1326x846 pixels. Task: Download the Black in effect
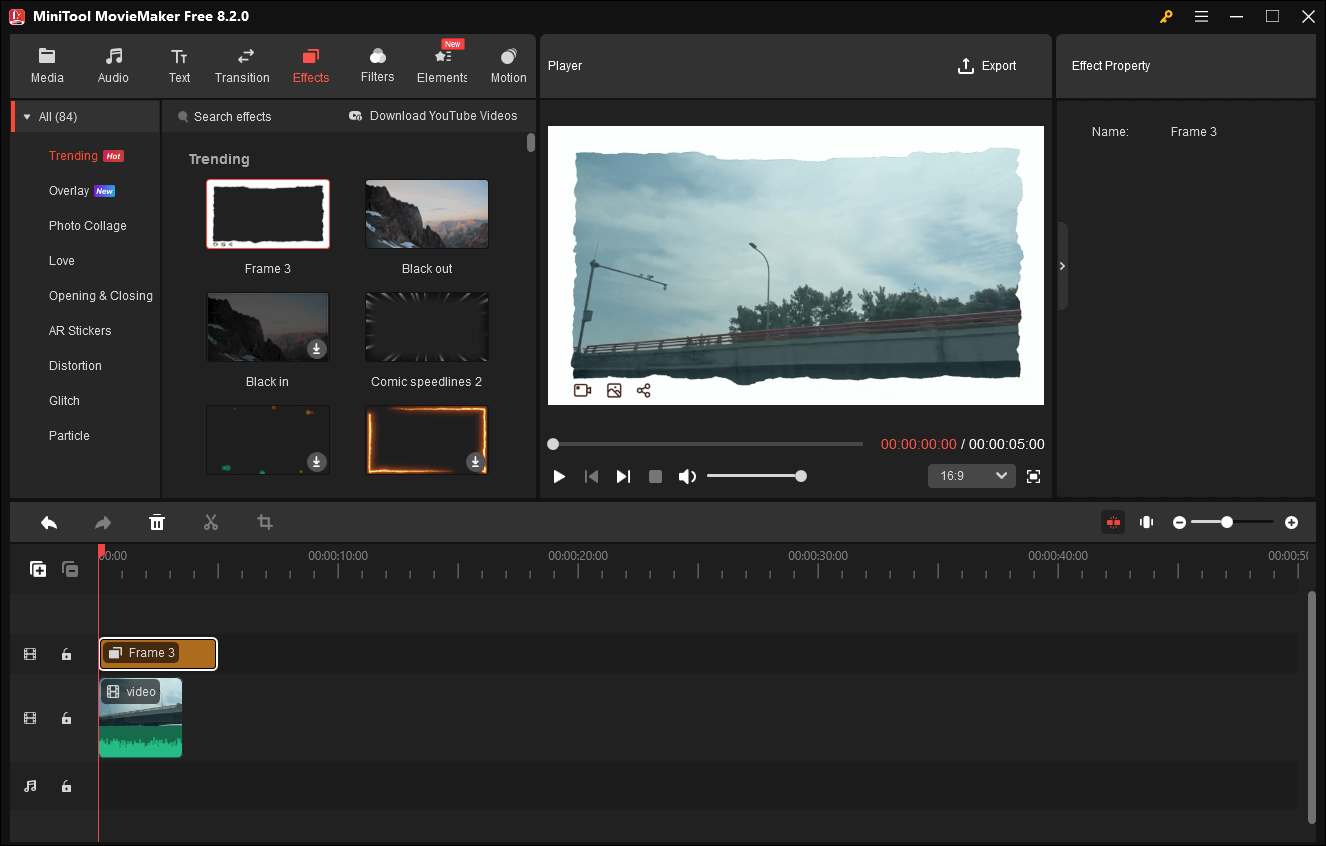(x=316, y=348)
